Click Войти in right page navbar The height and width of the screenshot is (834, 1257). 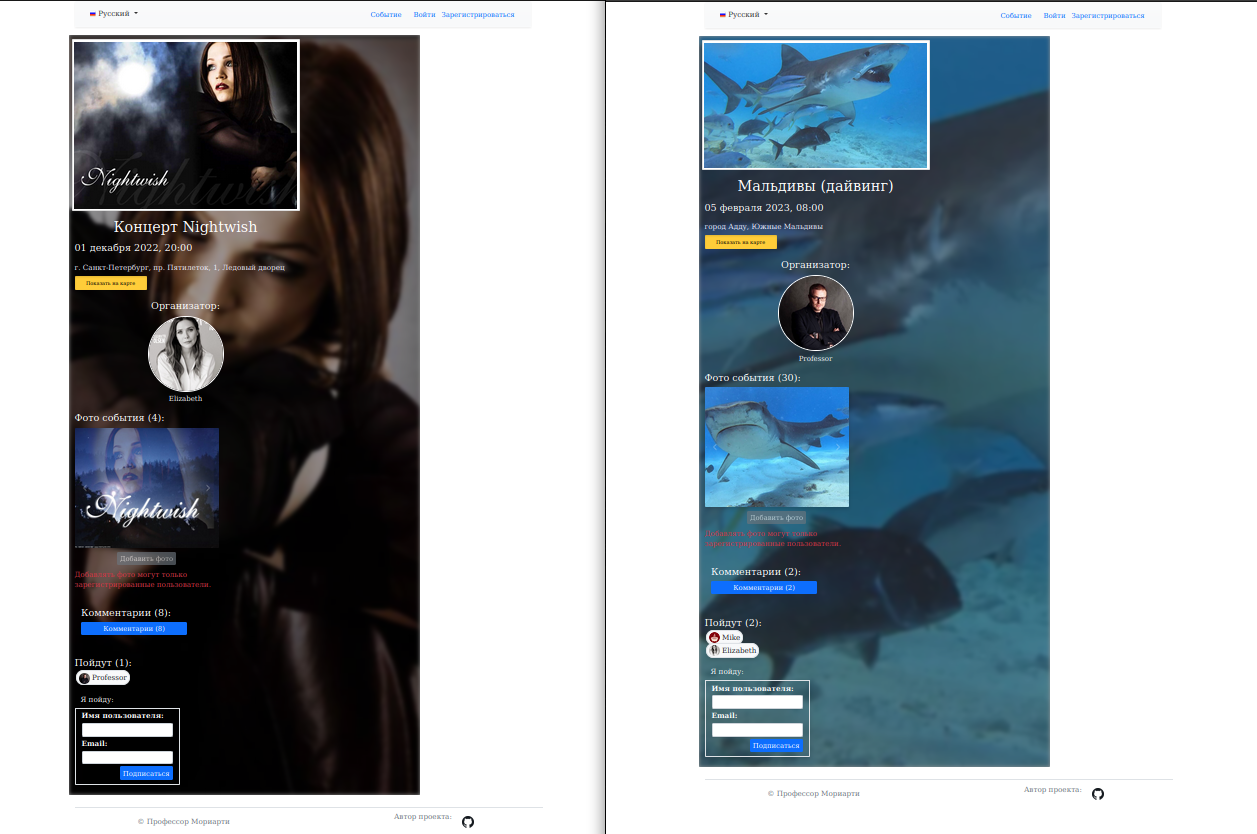click(x=1054, y=15)
